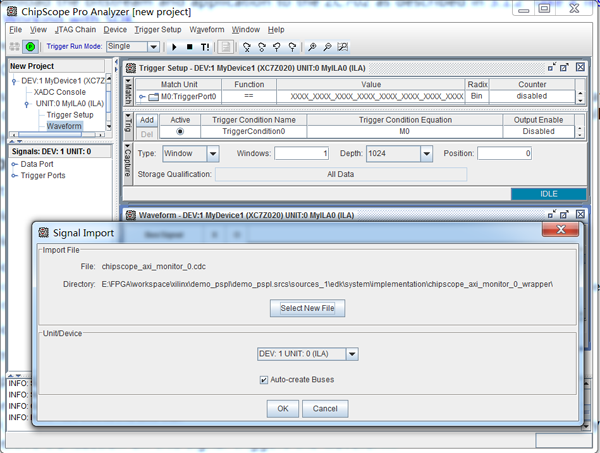Select Trigger Setup in project tree
The width and height of the screenshot is (600, 453).
(x=70, y=115)
